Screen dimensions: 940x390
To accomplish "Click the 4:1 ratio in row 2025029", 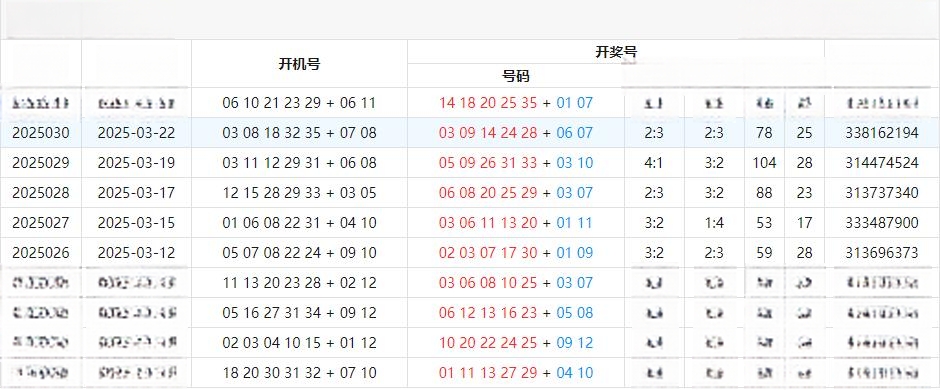I will 654,163.
